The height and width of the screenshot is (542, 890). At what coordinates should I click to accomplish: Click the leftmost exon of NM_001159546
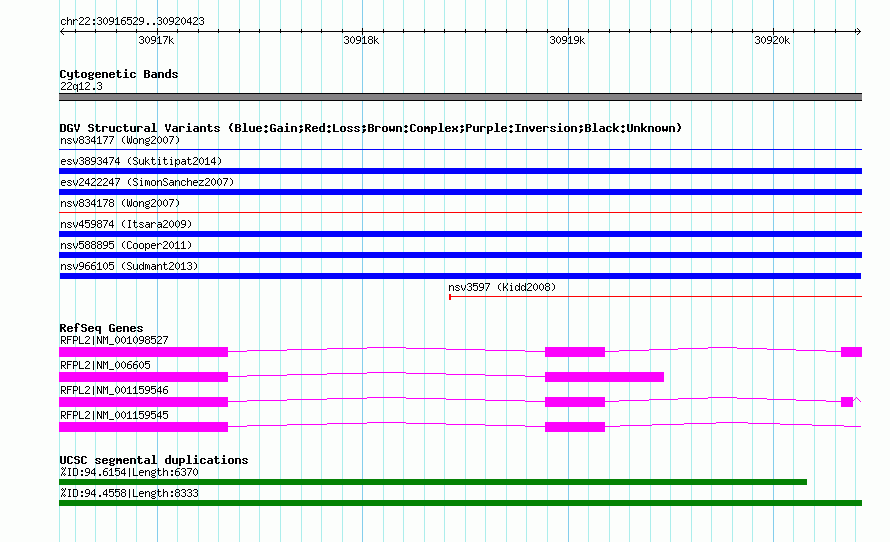(144, 402)
